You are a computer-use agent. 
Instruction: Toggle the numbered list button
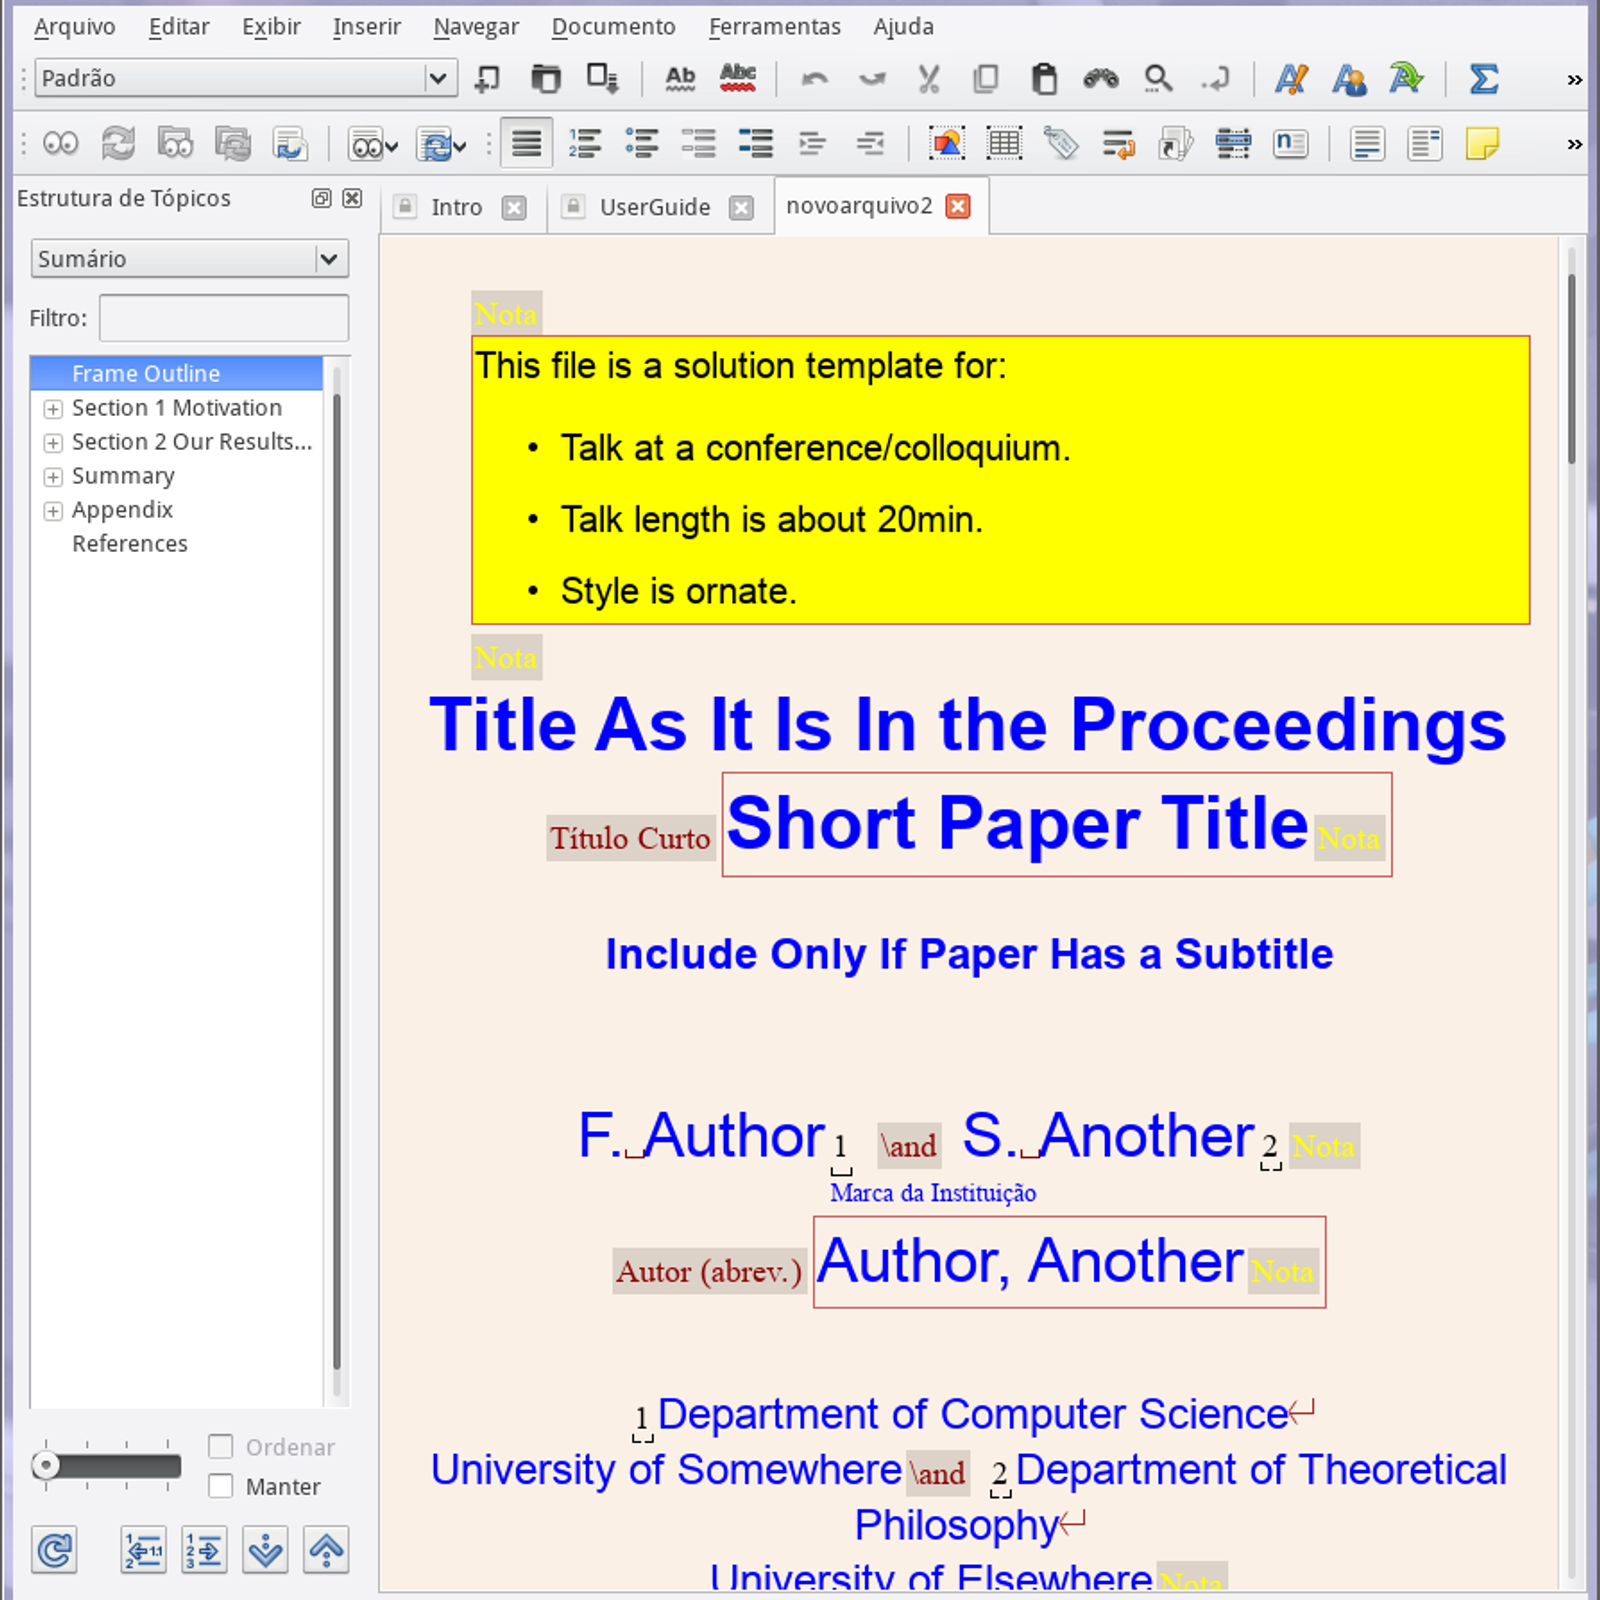pyautogui.click(x=585, y=144)
